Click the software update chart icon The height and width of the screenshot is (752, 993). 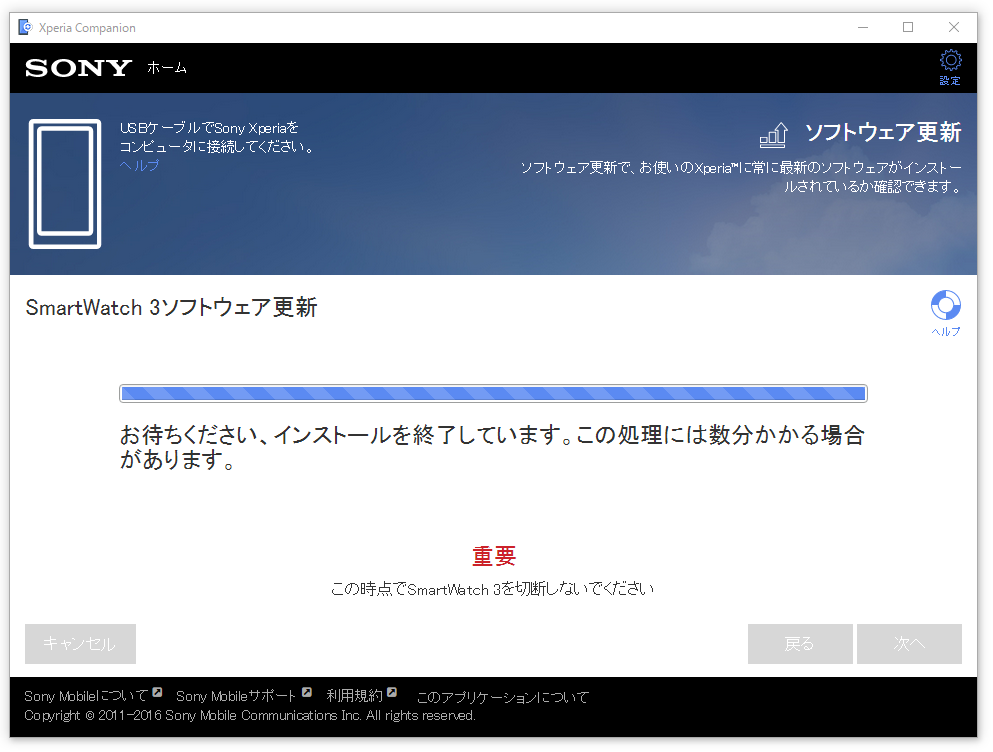(773, 134)
